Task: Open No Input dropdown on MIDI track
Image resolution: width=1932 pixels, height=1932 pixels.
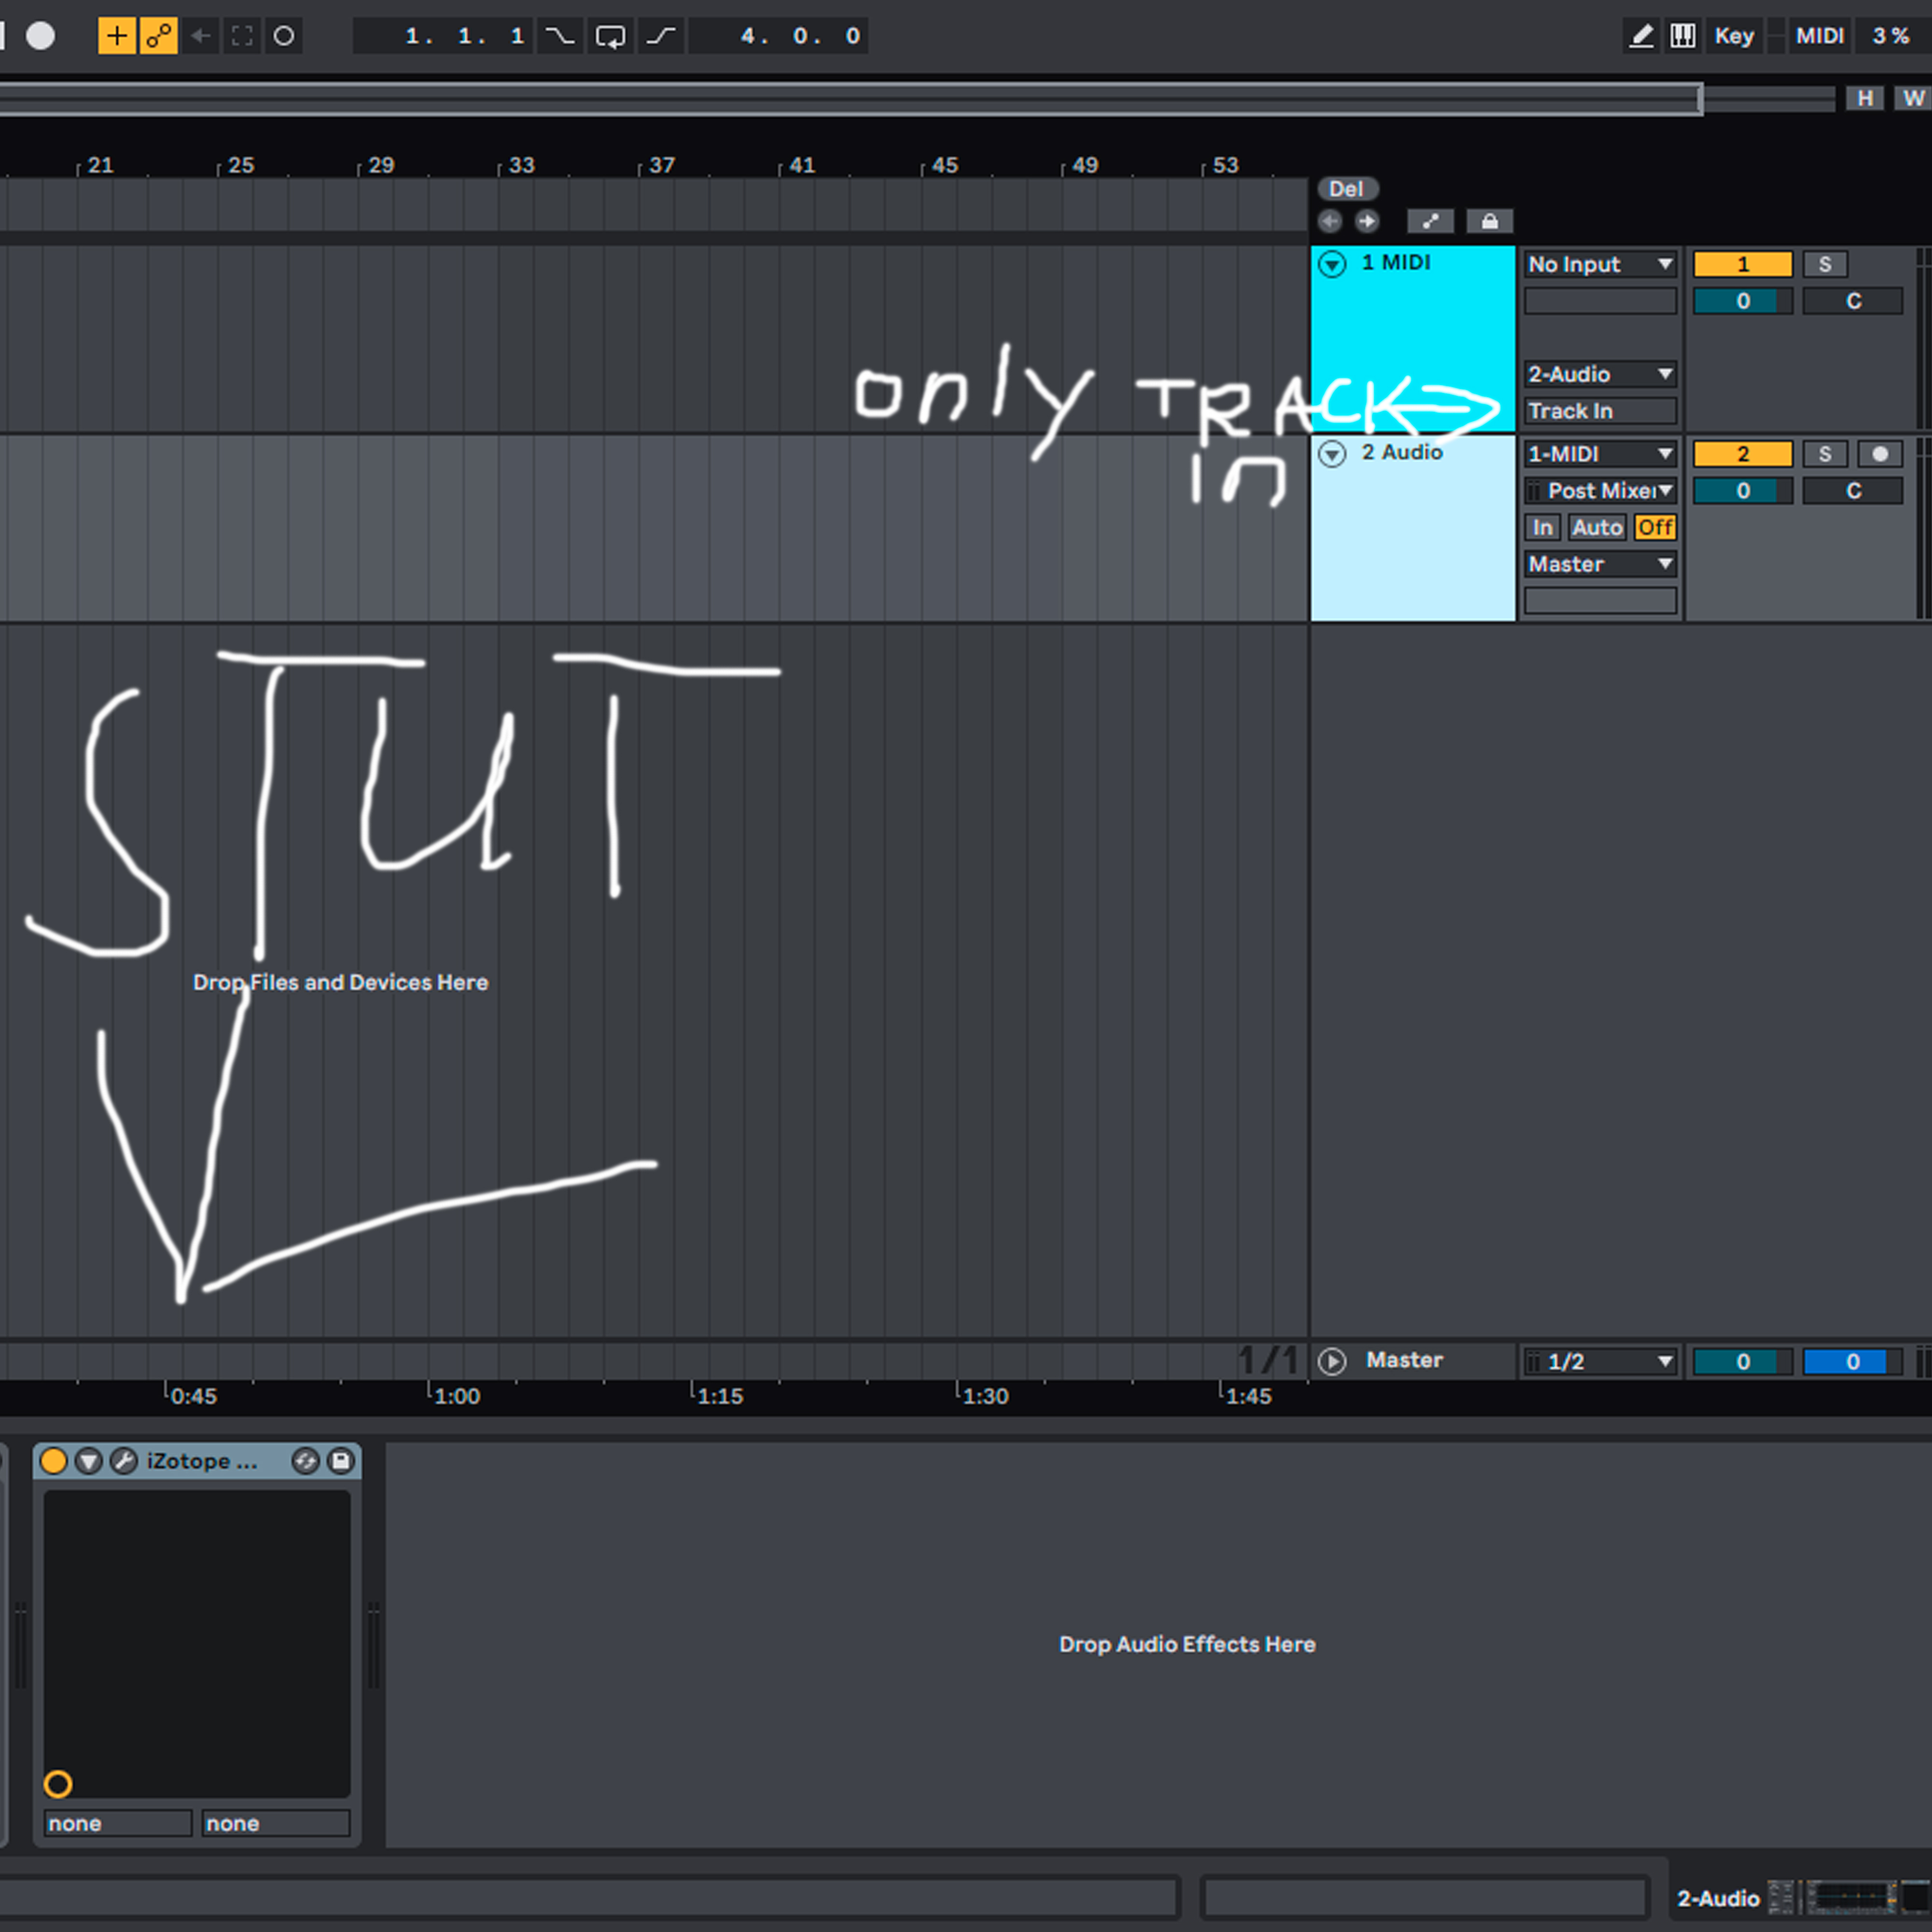Action: point(1600,264)
